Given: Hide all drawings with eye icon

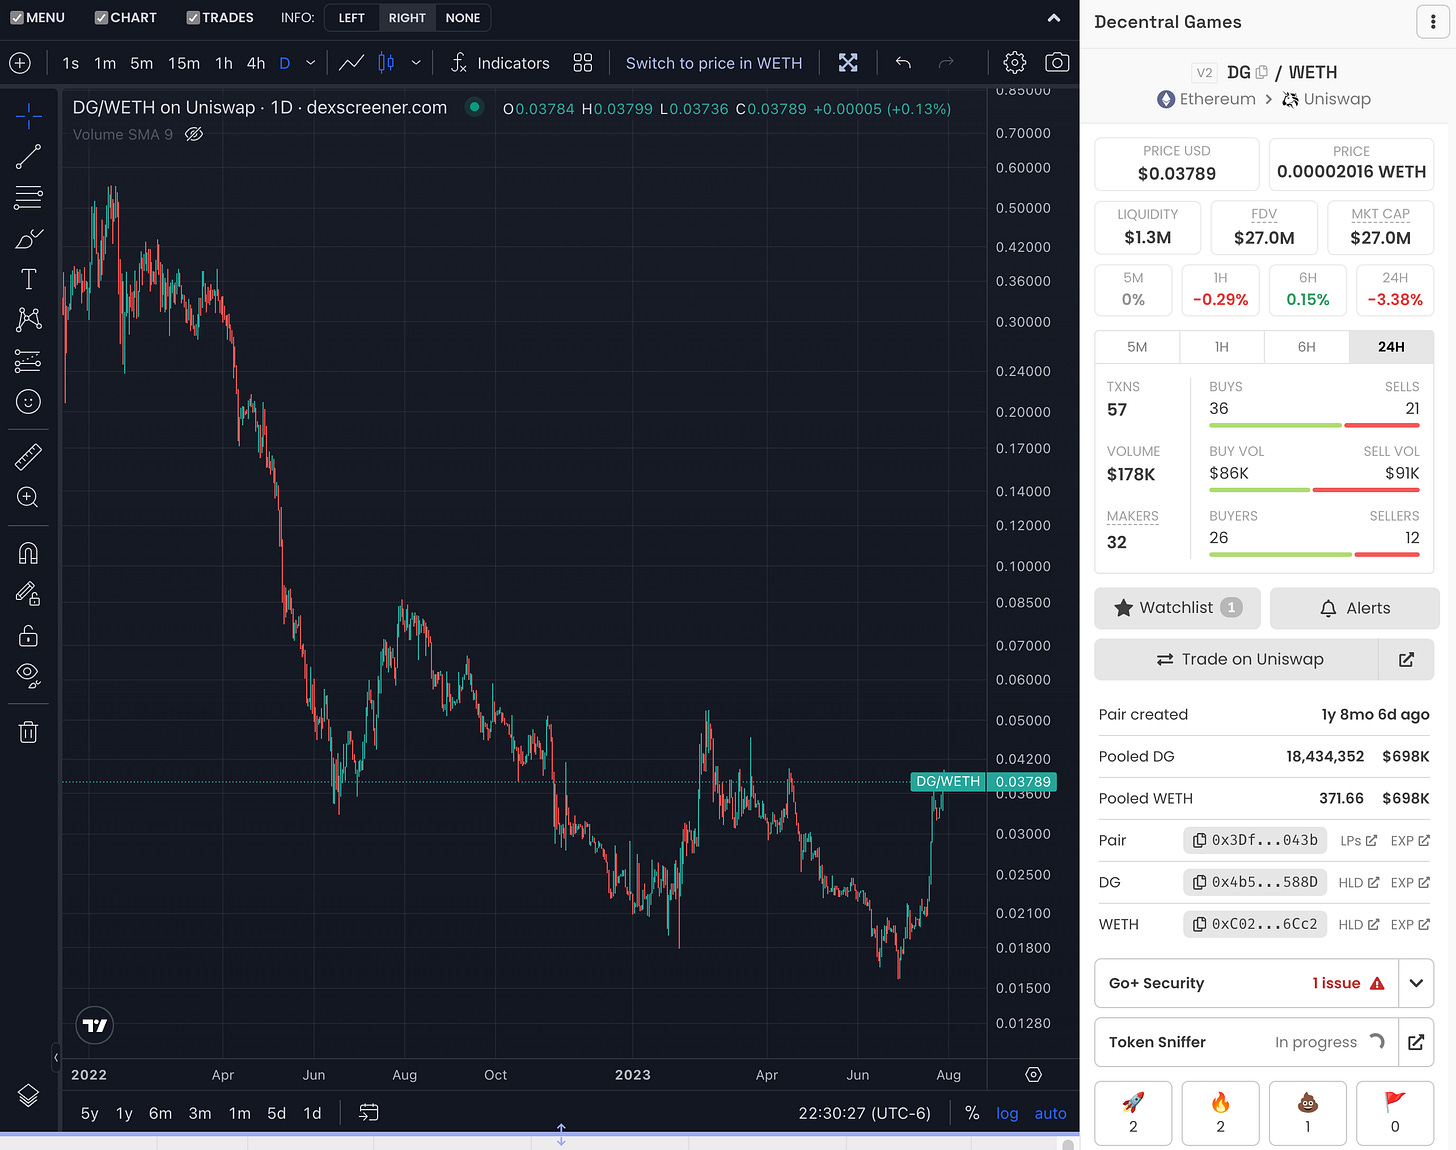Looking at the screenshot, I should point(28,676).
